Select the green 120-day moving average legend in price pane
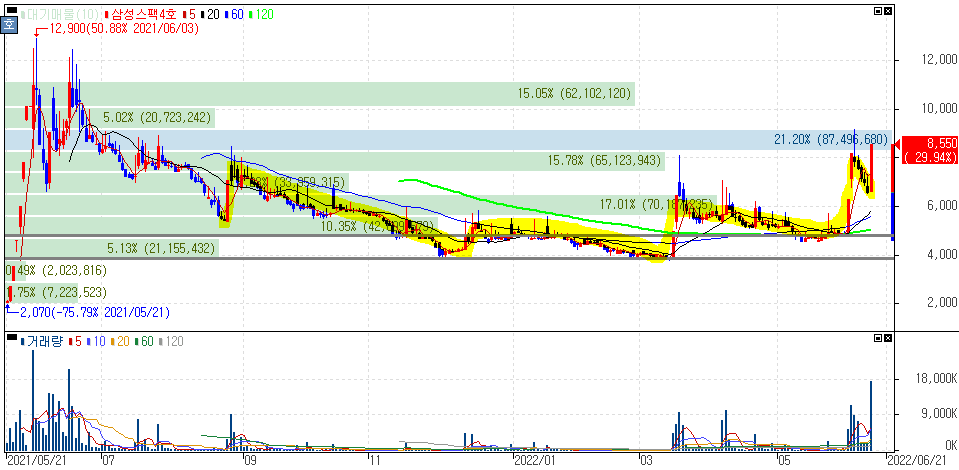Screen dimensions: 959x470 [262, 13]
